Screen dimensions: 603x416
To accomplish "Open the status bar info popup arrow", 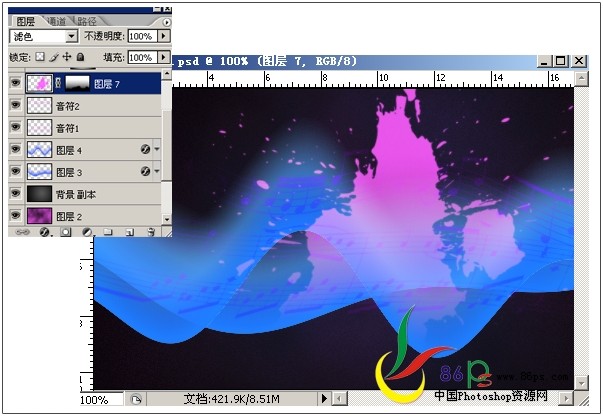I will point(324,399).
